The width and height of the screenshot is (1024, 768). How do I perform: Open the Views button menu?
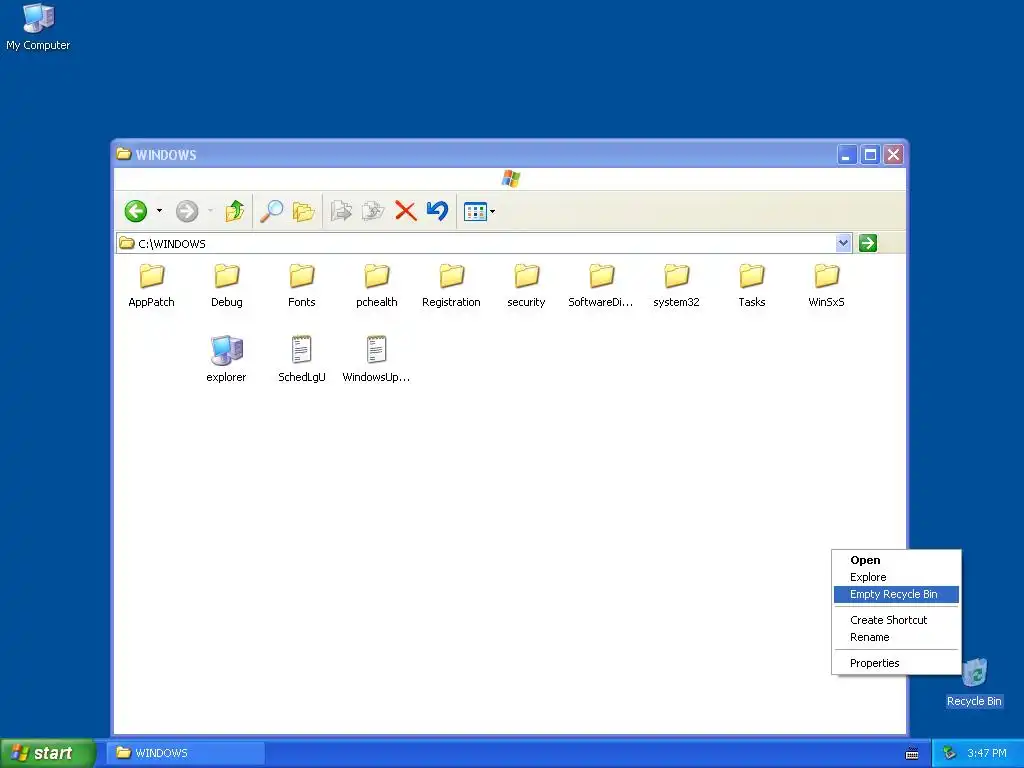[479, 212]
